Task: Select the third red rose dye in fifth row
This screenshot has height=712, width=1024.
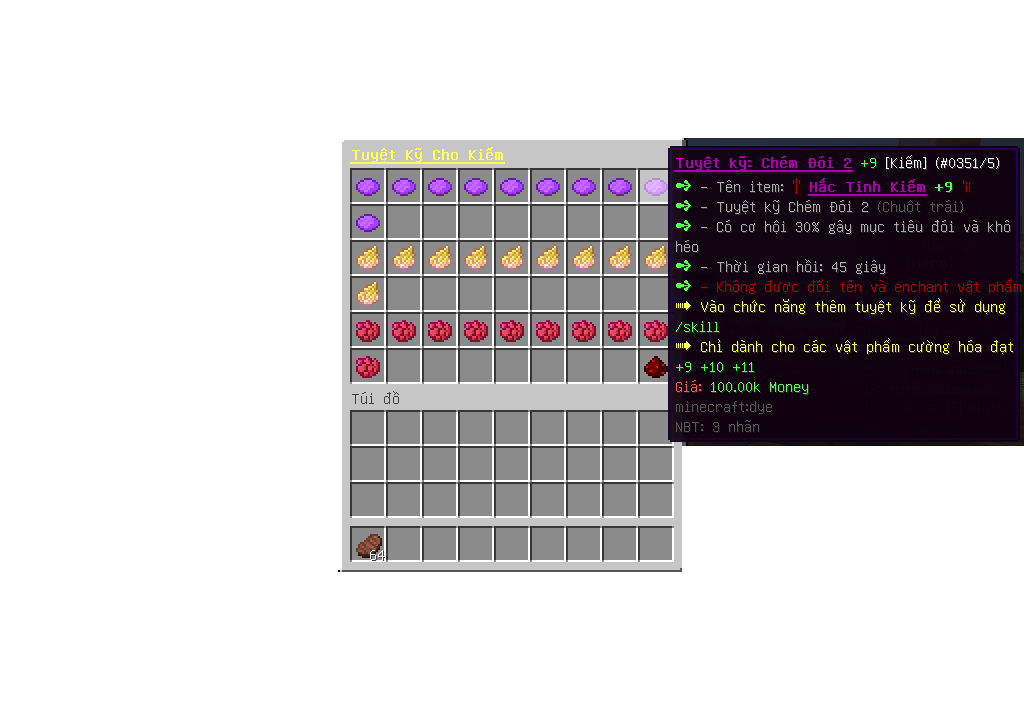Action: point(440,331)
